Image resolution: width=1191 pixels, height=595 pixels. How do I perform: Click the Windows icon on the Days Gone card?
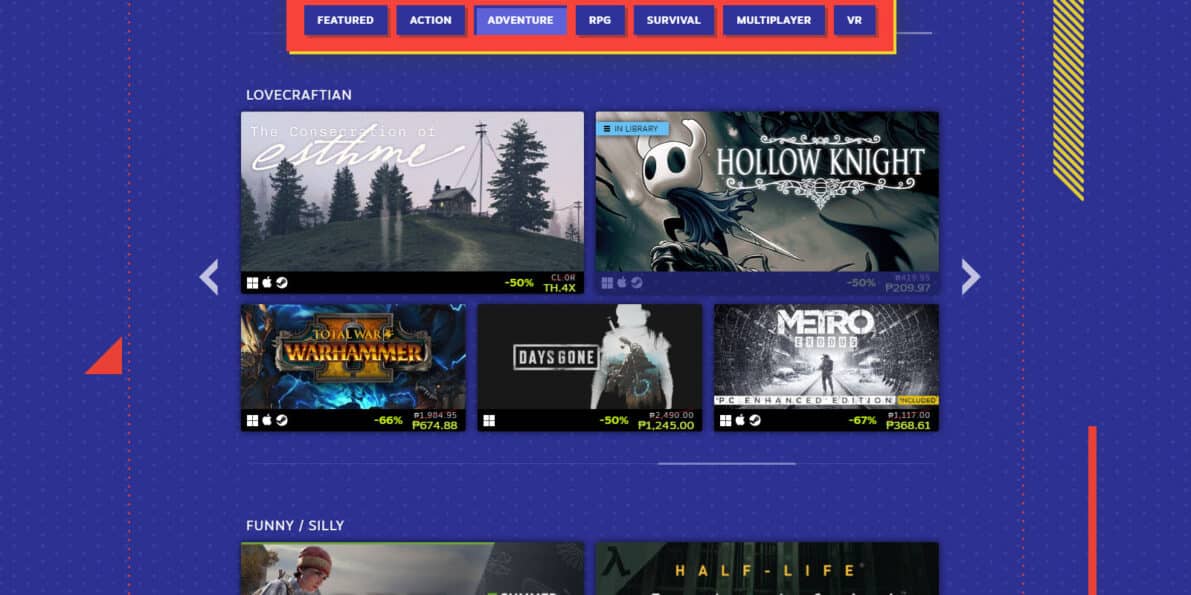click(489, 420)
